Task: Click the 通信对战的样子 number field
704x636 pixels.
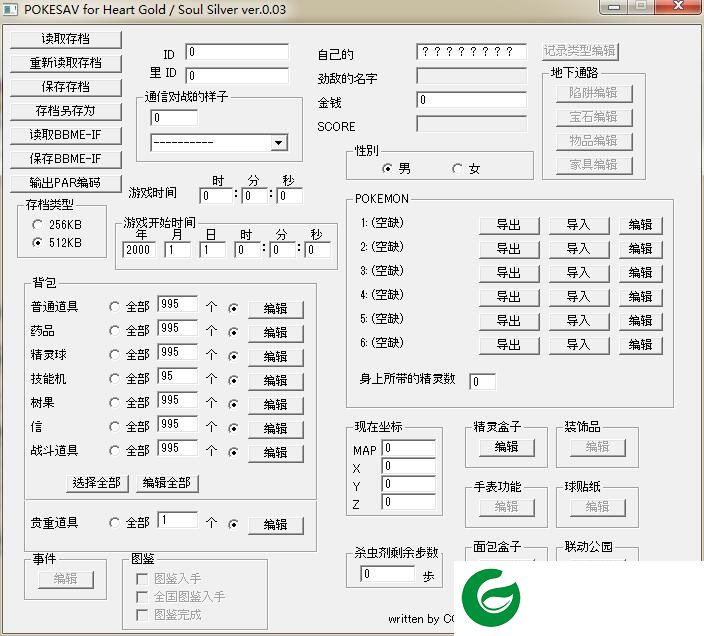Action: pyautogui.click(x=174, y=118)
